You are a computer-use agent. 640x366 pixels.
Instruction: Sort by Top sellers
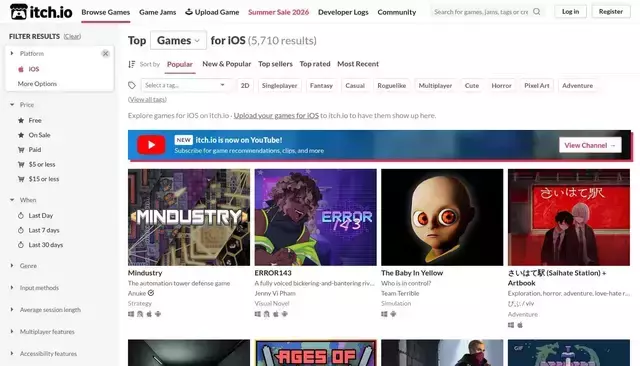click(275, 64)
